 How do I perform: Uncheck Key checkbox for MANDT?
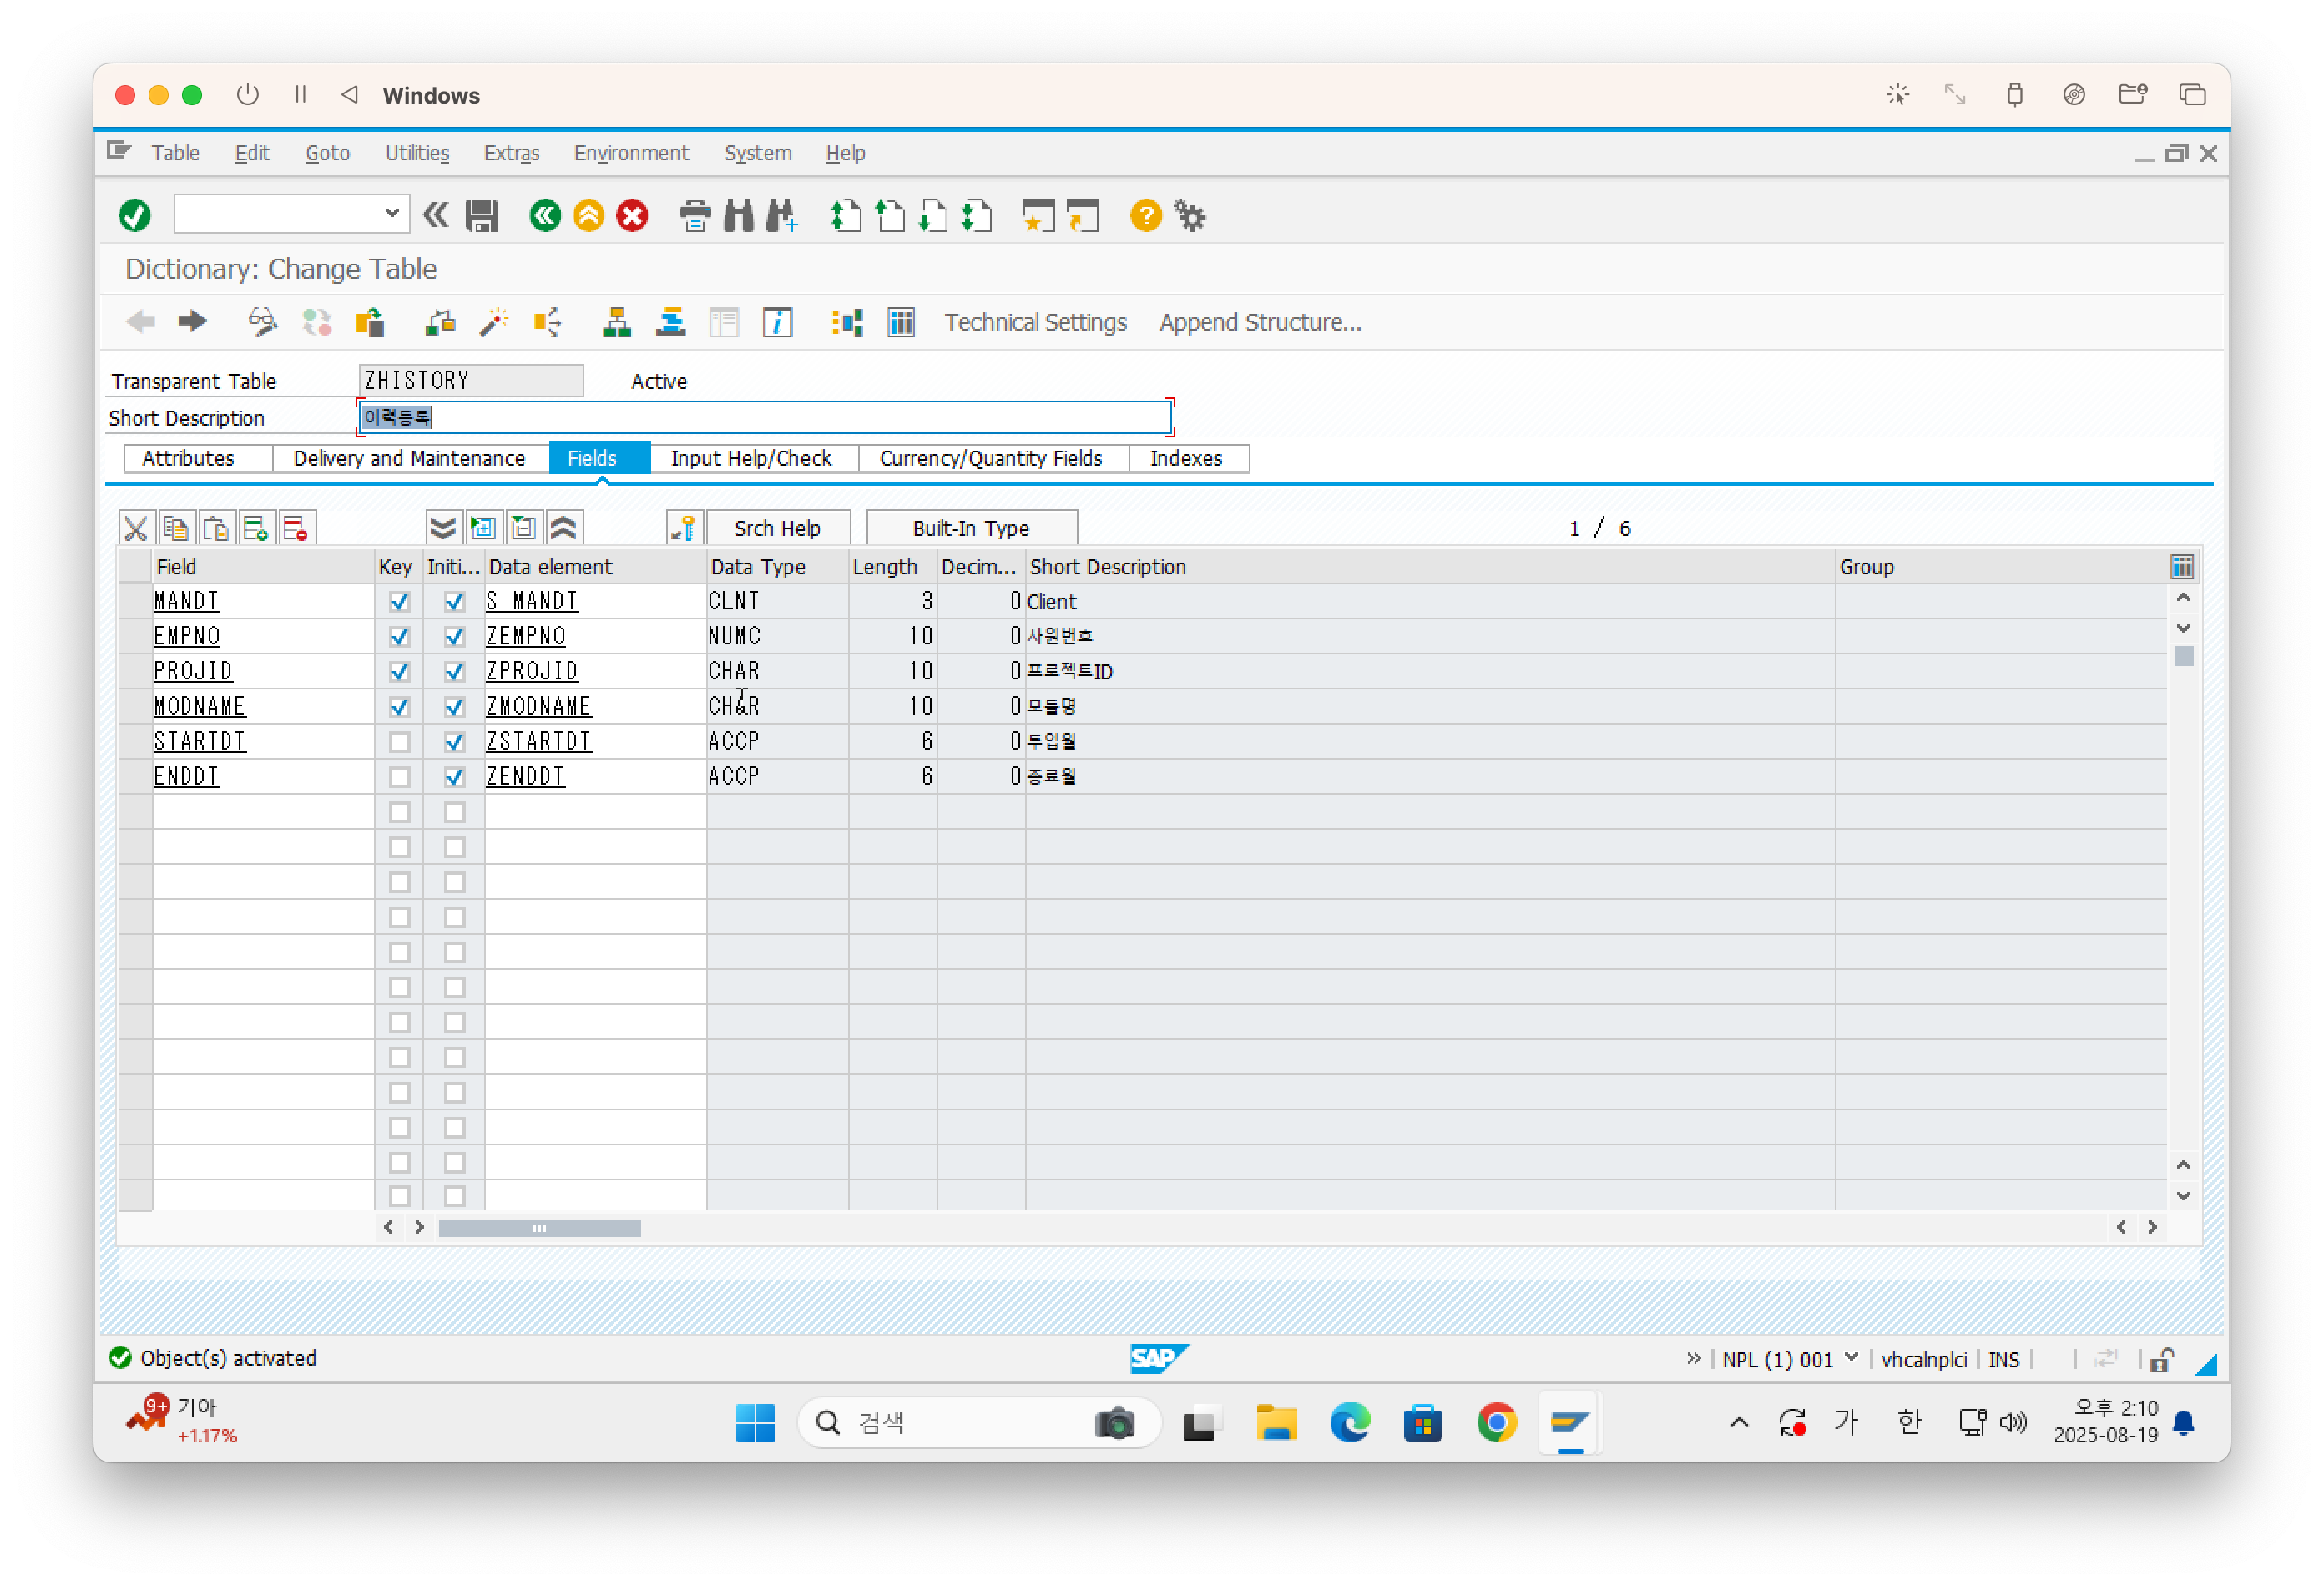400,601
